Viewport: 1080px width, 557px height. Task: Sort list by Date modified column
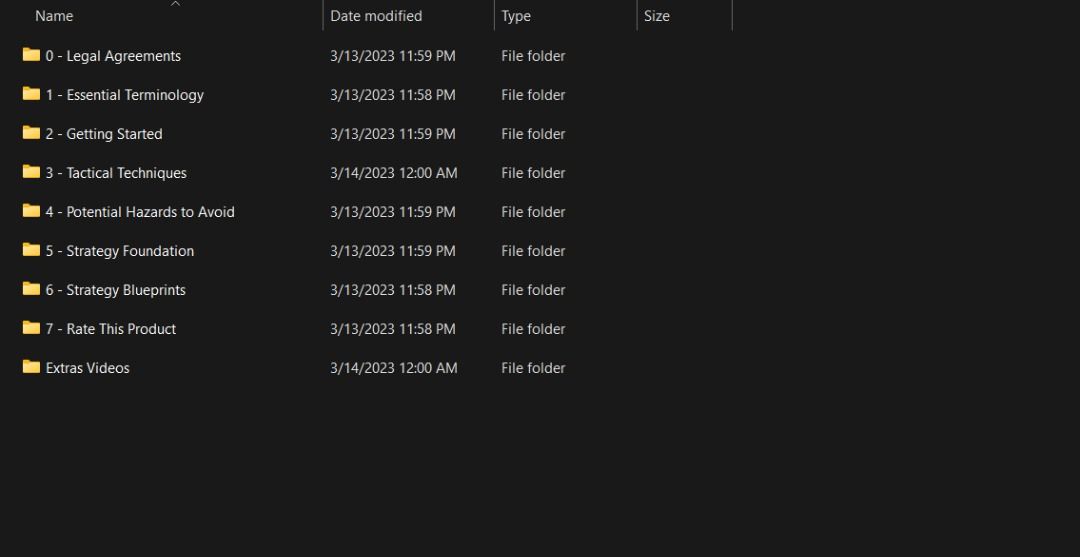tap(376, 16)
